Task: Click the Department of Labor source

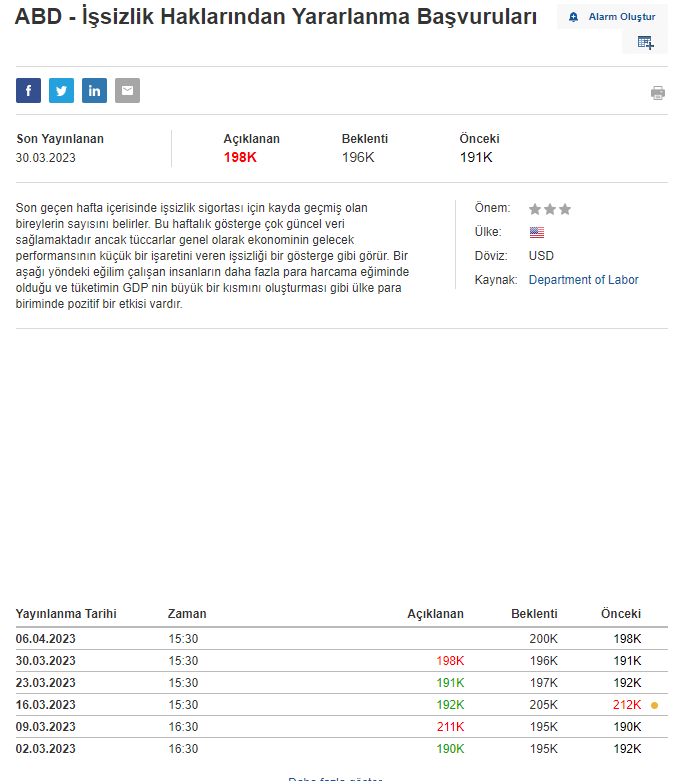Action: (583, 280)
